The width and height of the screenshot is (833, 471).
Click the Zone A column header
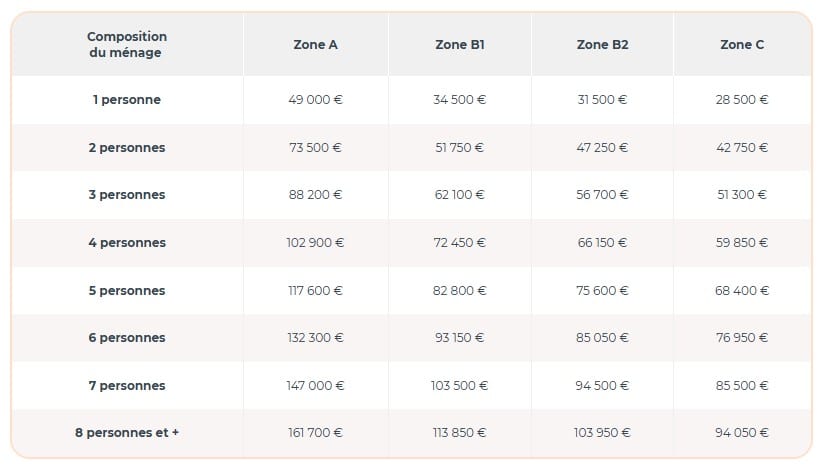[316, 45]
